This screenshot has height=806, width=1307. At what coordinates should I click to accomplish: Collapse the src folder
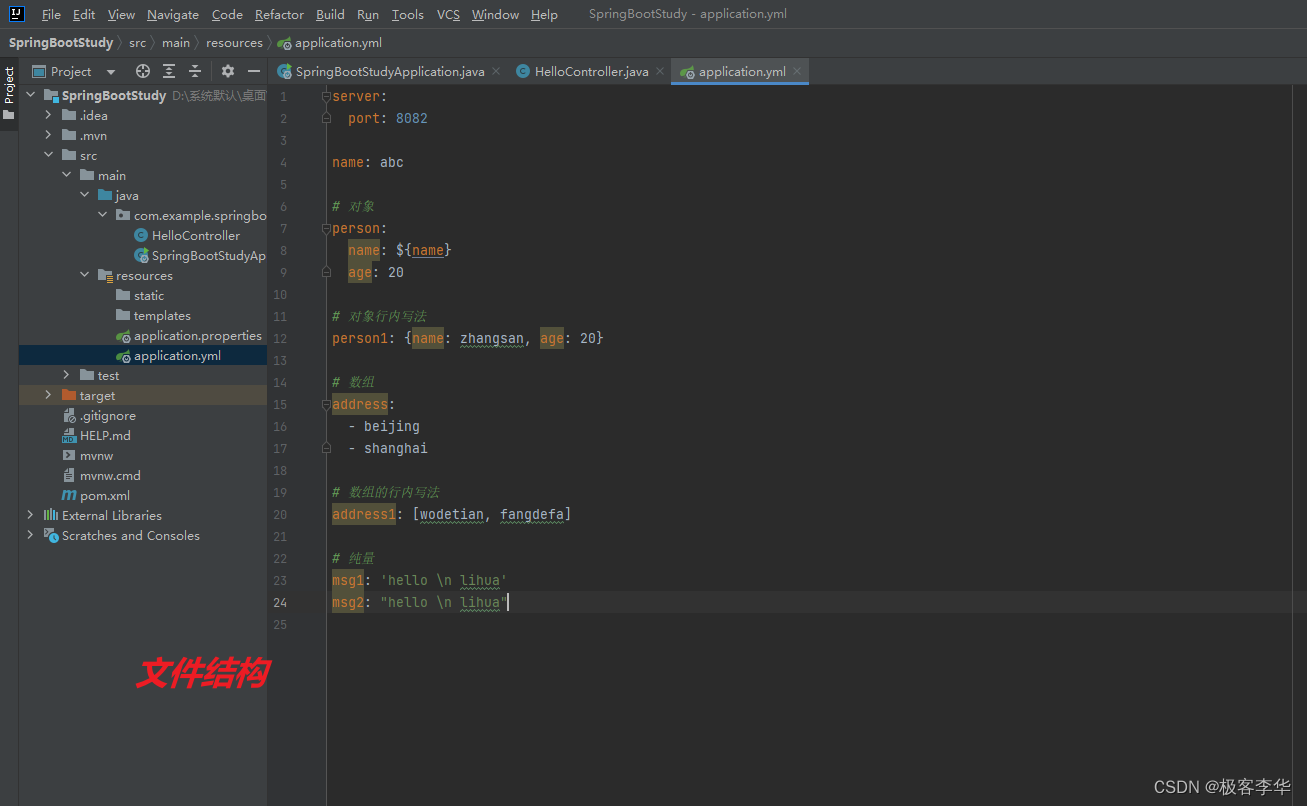pos(48,156)
